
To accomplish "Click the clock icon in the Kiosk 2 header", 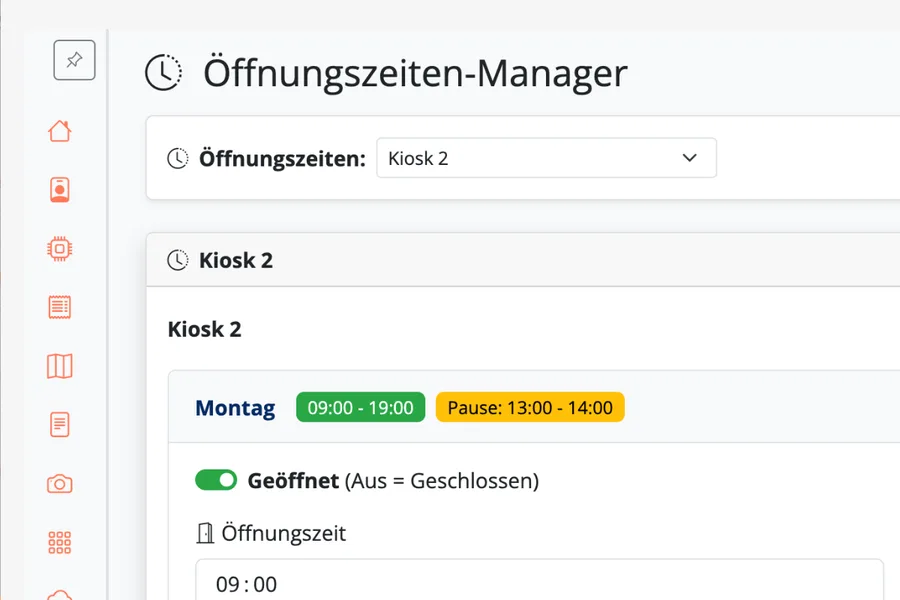I will coord(179,259).
